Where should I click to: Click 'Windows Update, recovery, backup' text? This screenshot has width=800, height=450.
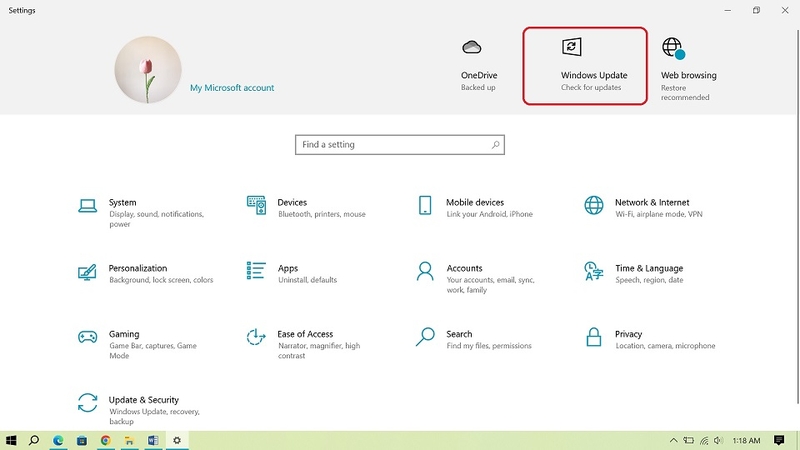[155, 416]
